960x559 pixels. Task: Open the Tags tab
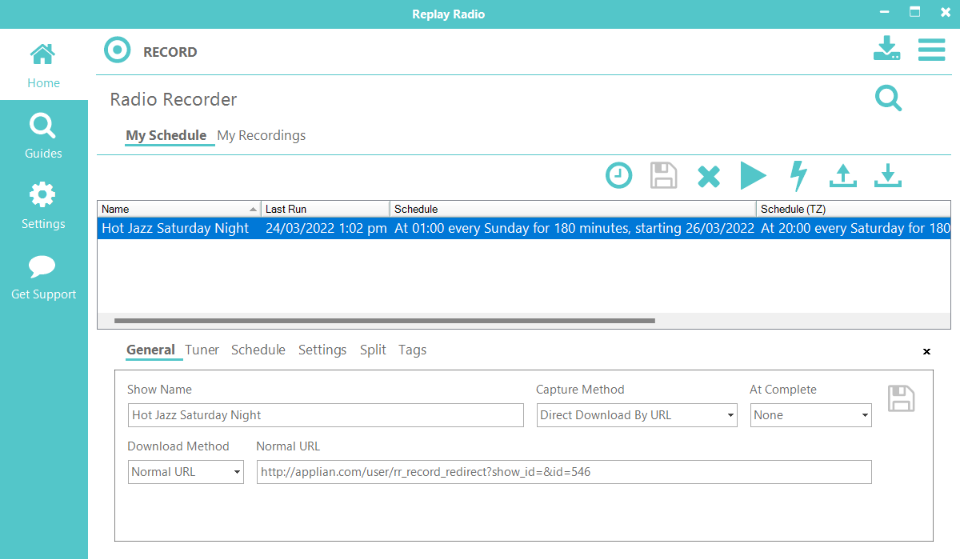tap(412, 350)
